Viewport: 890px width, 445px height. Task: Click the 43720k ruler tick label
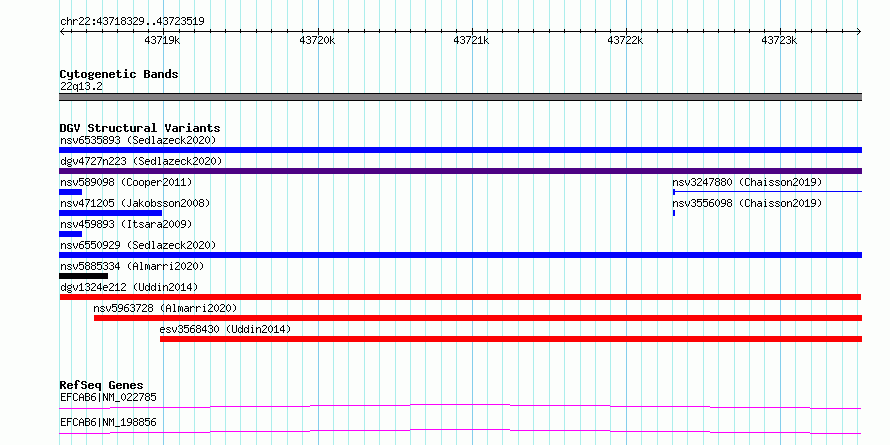coord(317,41)
